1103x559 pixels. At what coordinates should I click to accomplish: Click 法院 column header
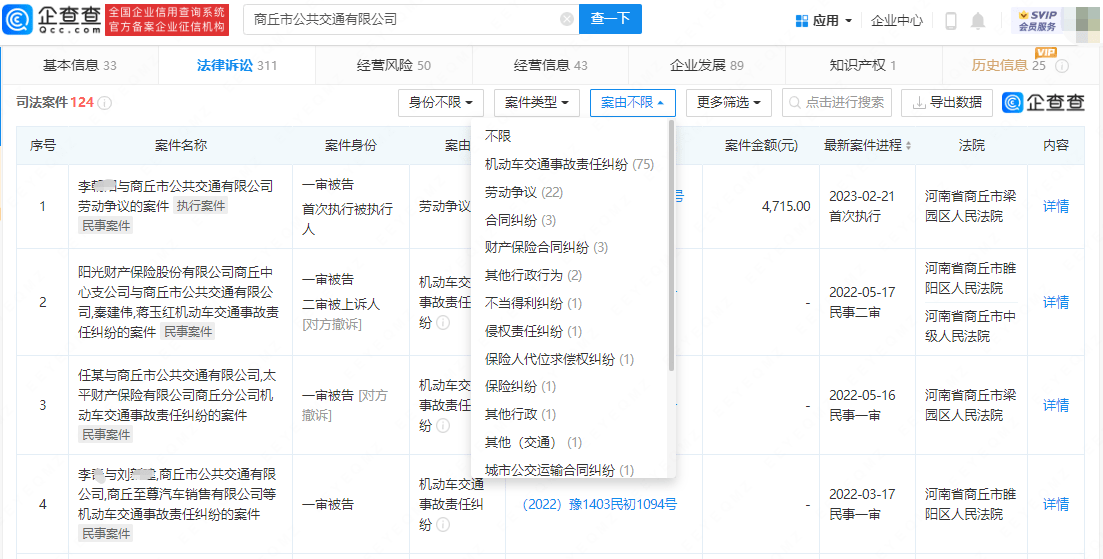tap(971, 146)
